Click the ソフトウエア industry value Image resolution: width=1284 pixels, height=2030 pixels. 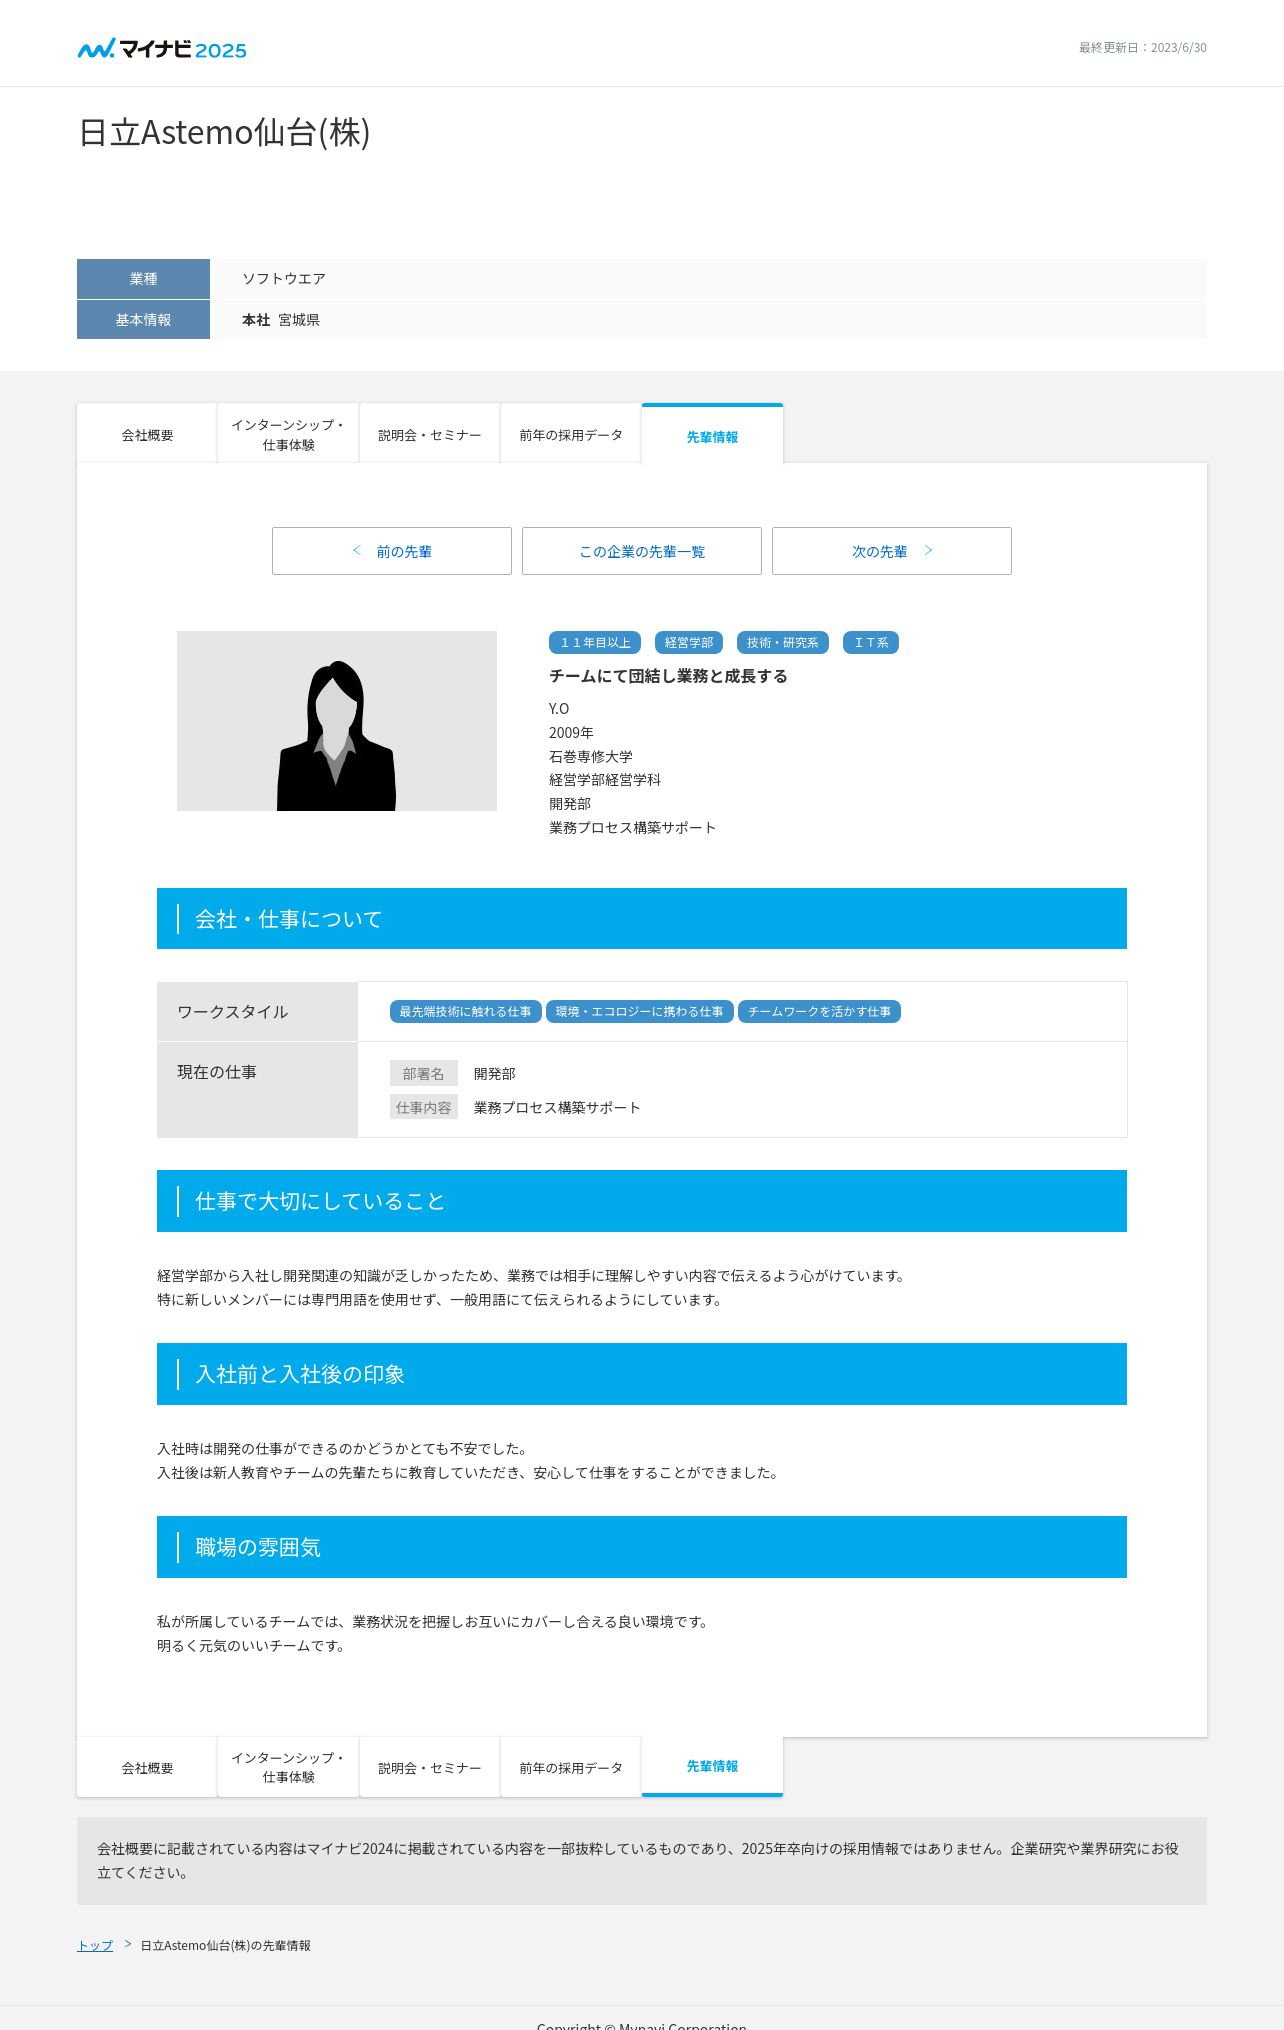(284, 279)
